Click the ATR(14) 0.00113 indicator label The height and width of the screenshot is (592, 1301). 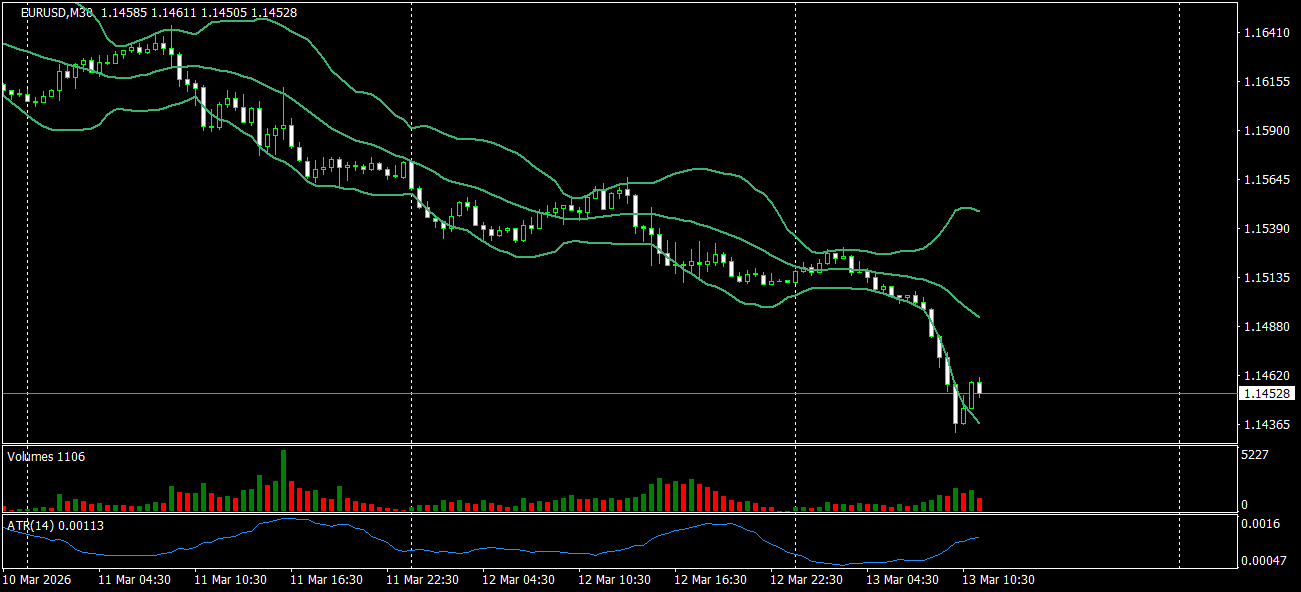tap(55, 525)
